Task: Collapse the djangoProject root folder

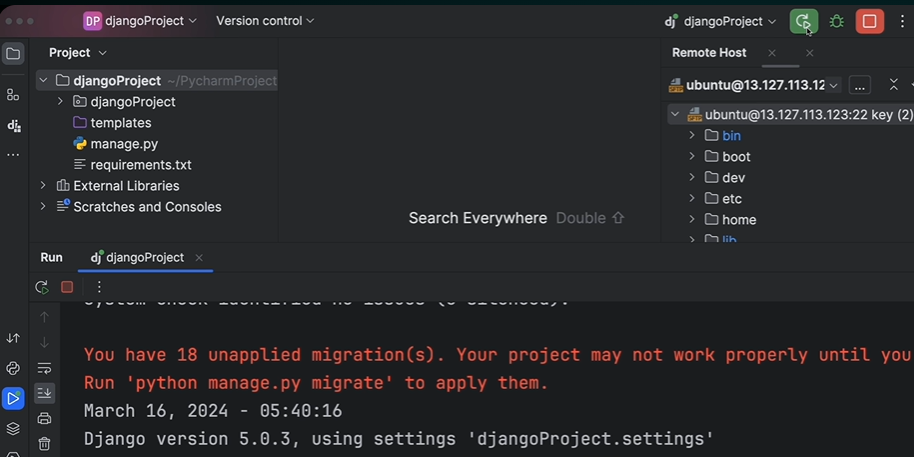Action: pos(43,80)
